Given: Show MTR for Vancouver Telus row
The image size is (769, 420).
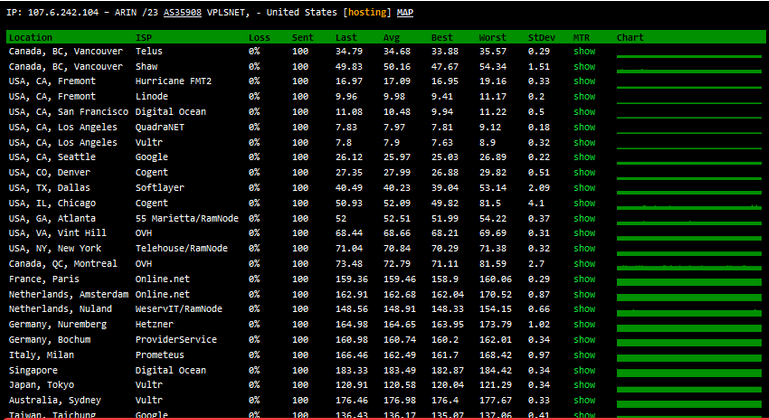Looking at the screenshot, I should coord(584,51).
